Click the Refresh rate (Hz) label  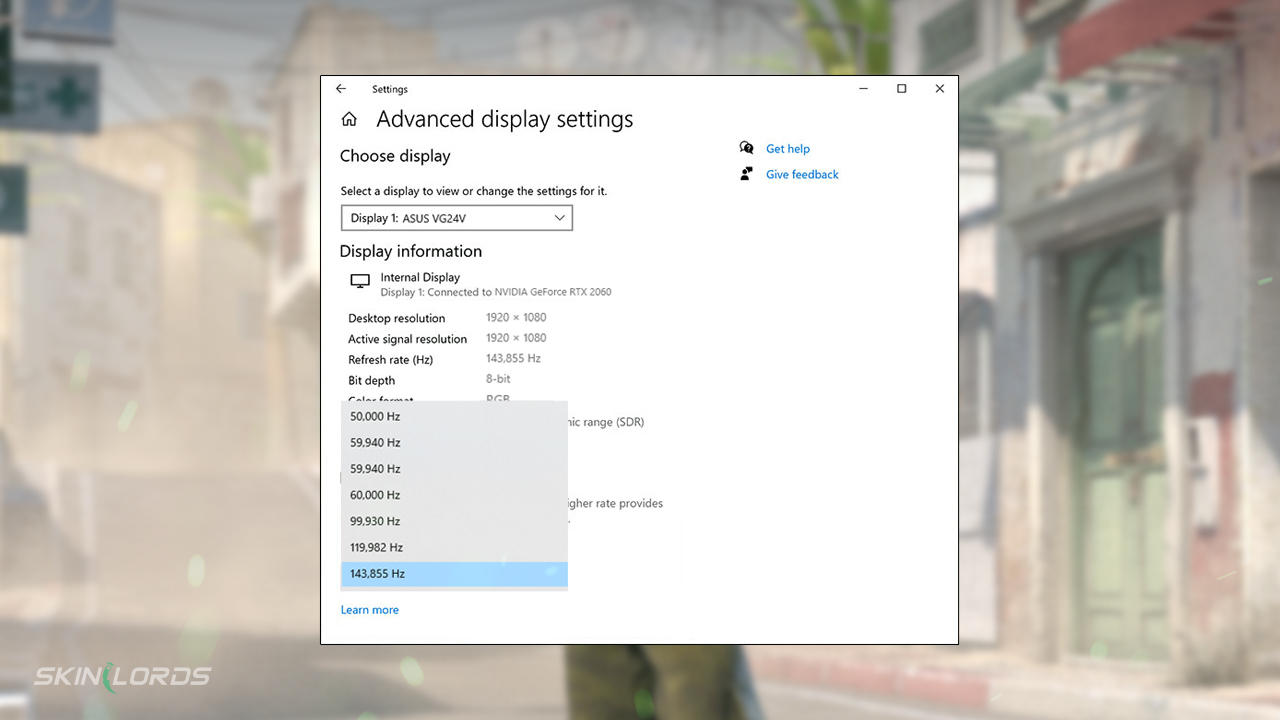coord(391,360)
